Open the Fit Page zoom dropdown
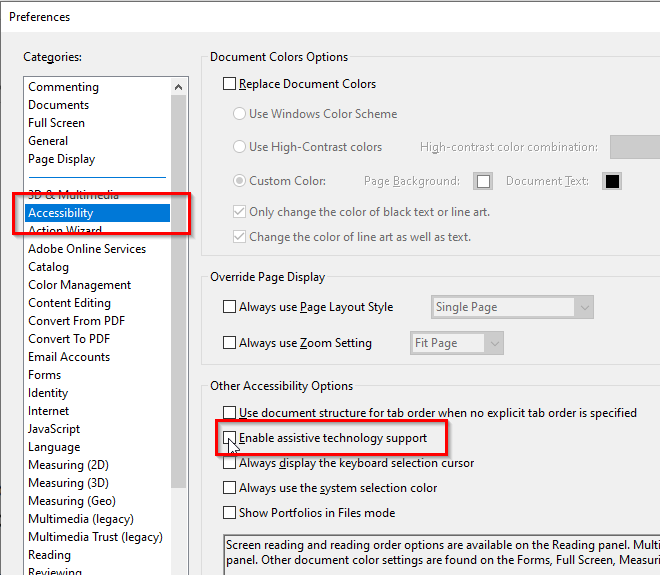 point(457,343)
